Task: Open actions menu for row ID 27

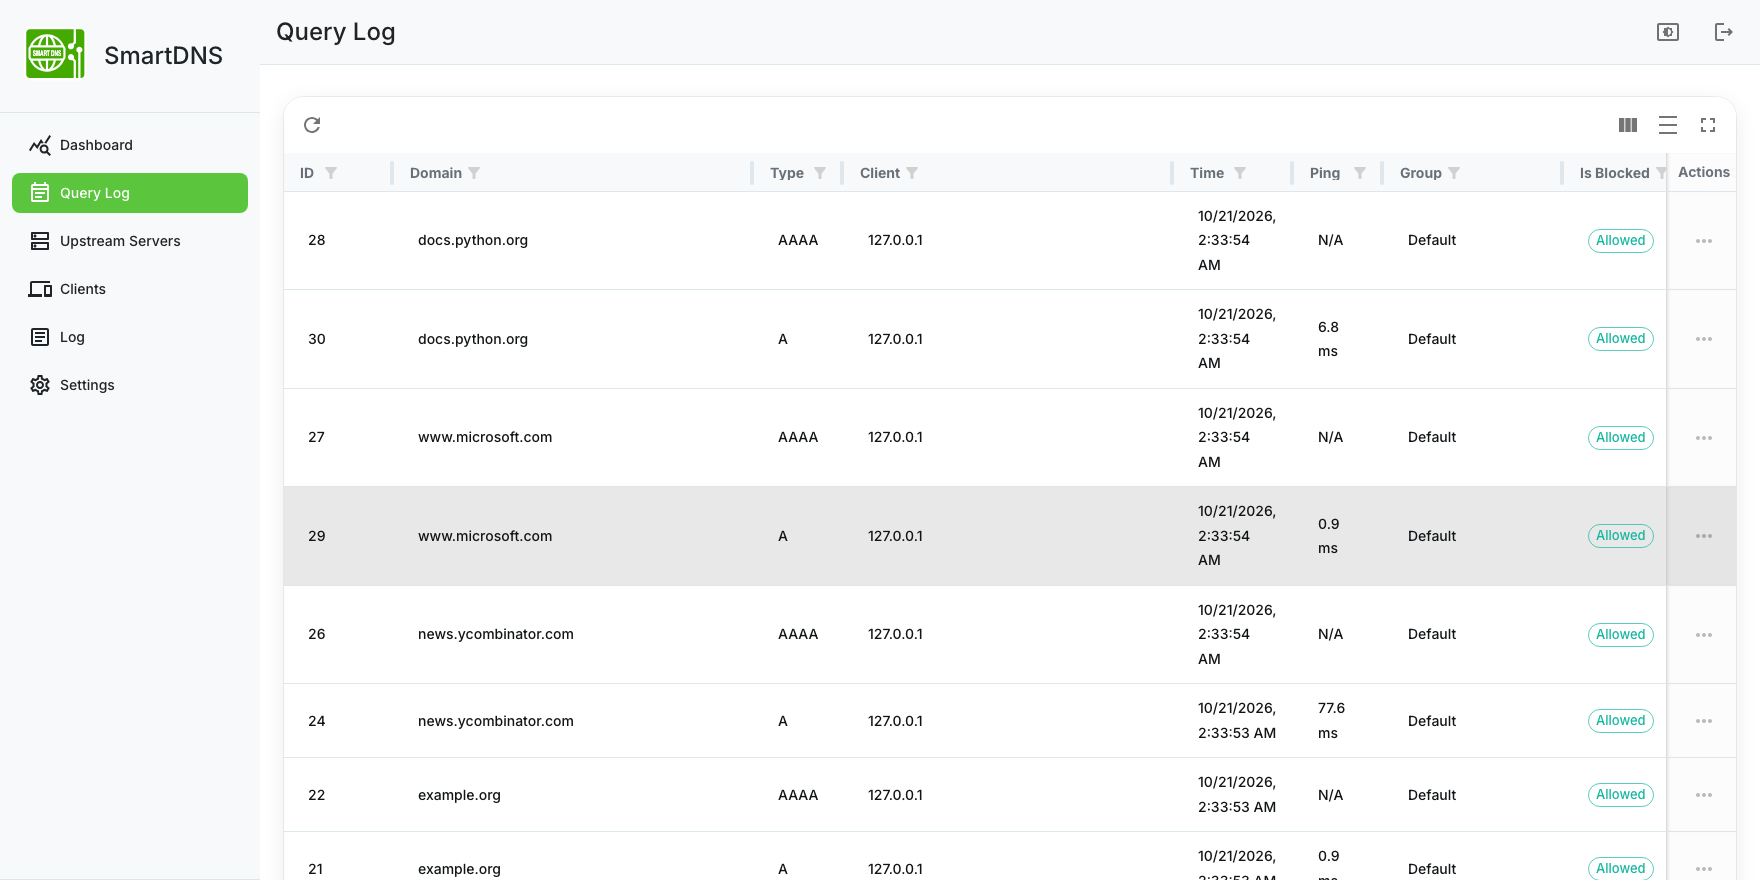Action: [1704, 438]
